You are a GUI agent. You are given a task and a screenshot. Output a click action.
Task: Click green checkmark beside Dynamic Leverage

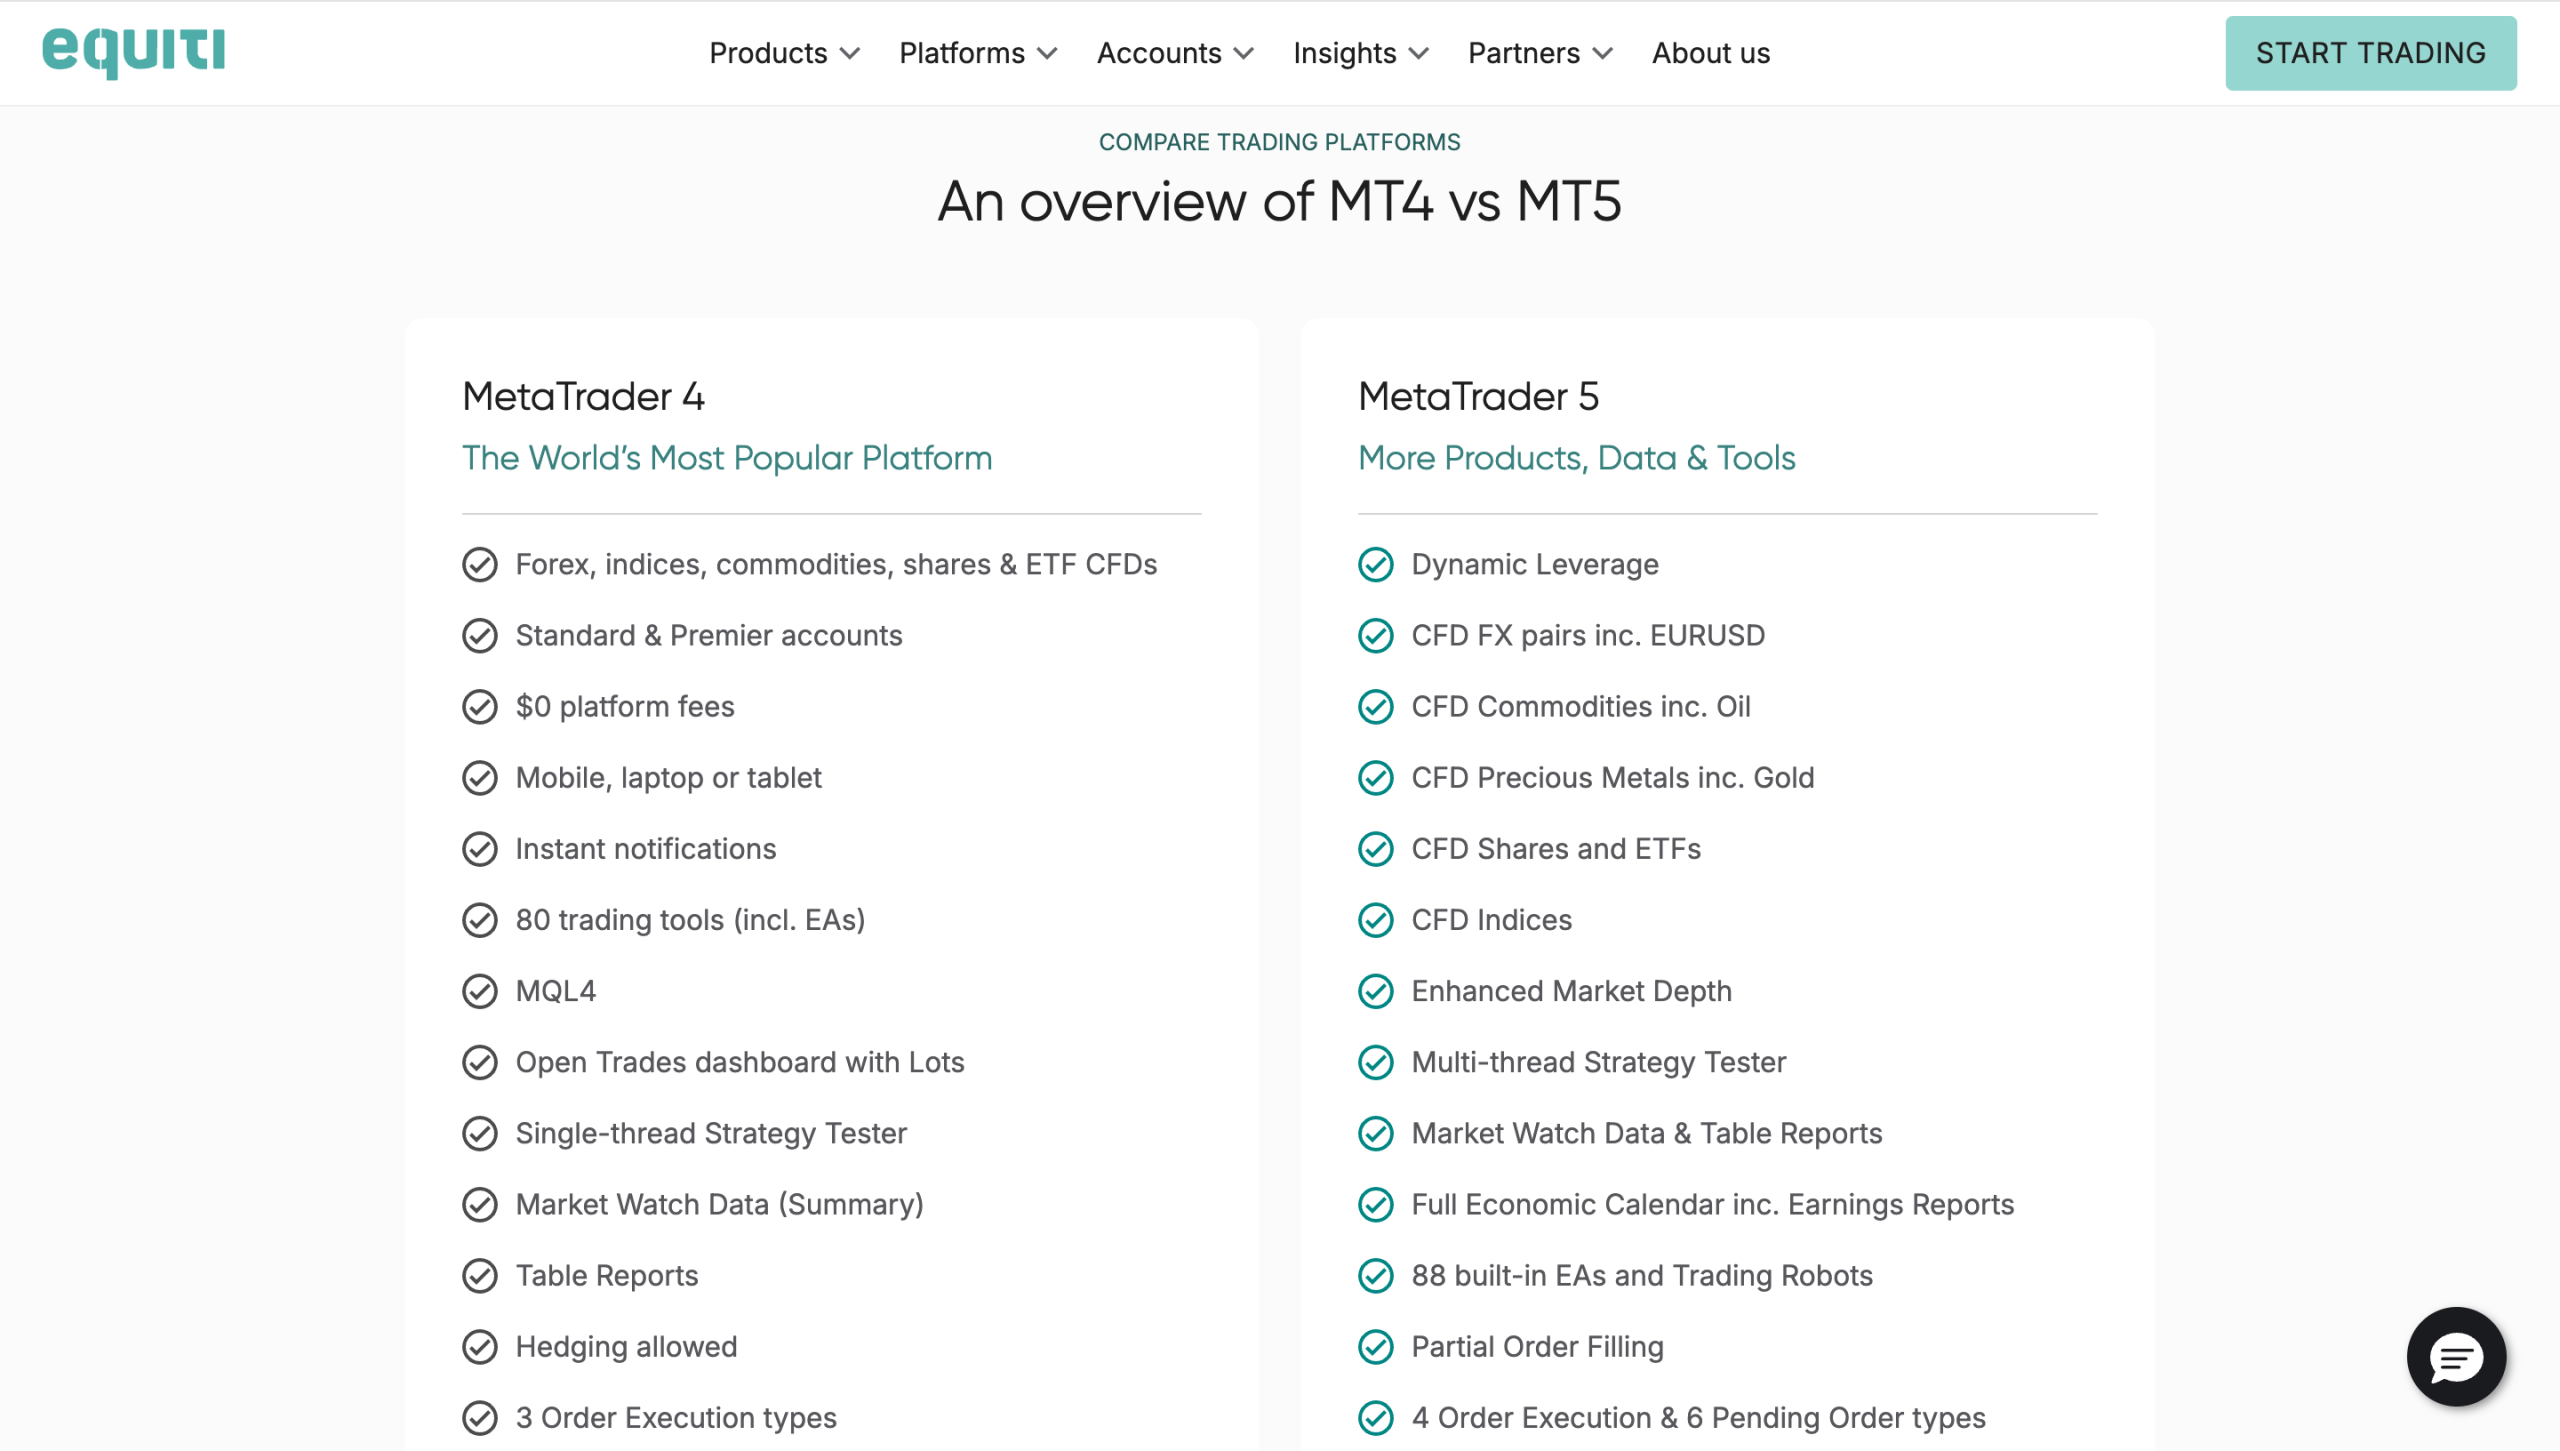click(x=1376, y=565)
